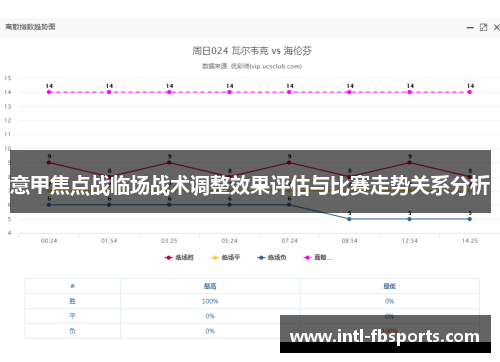Click the 0% lowest cell in 胜 row
Screen dimensions: 500x362
coord(389,301)
